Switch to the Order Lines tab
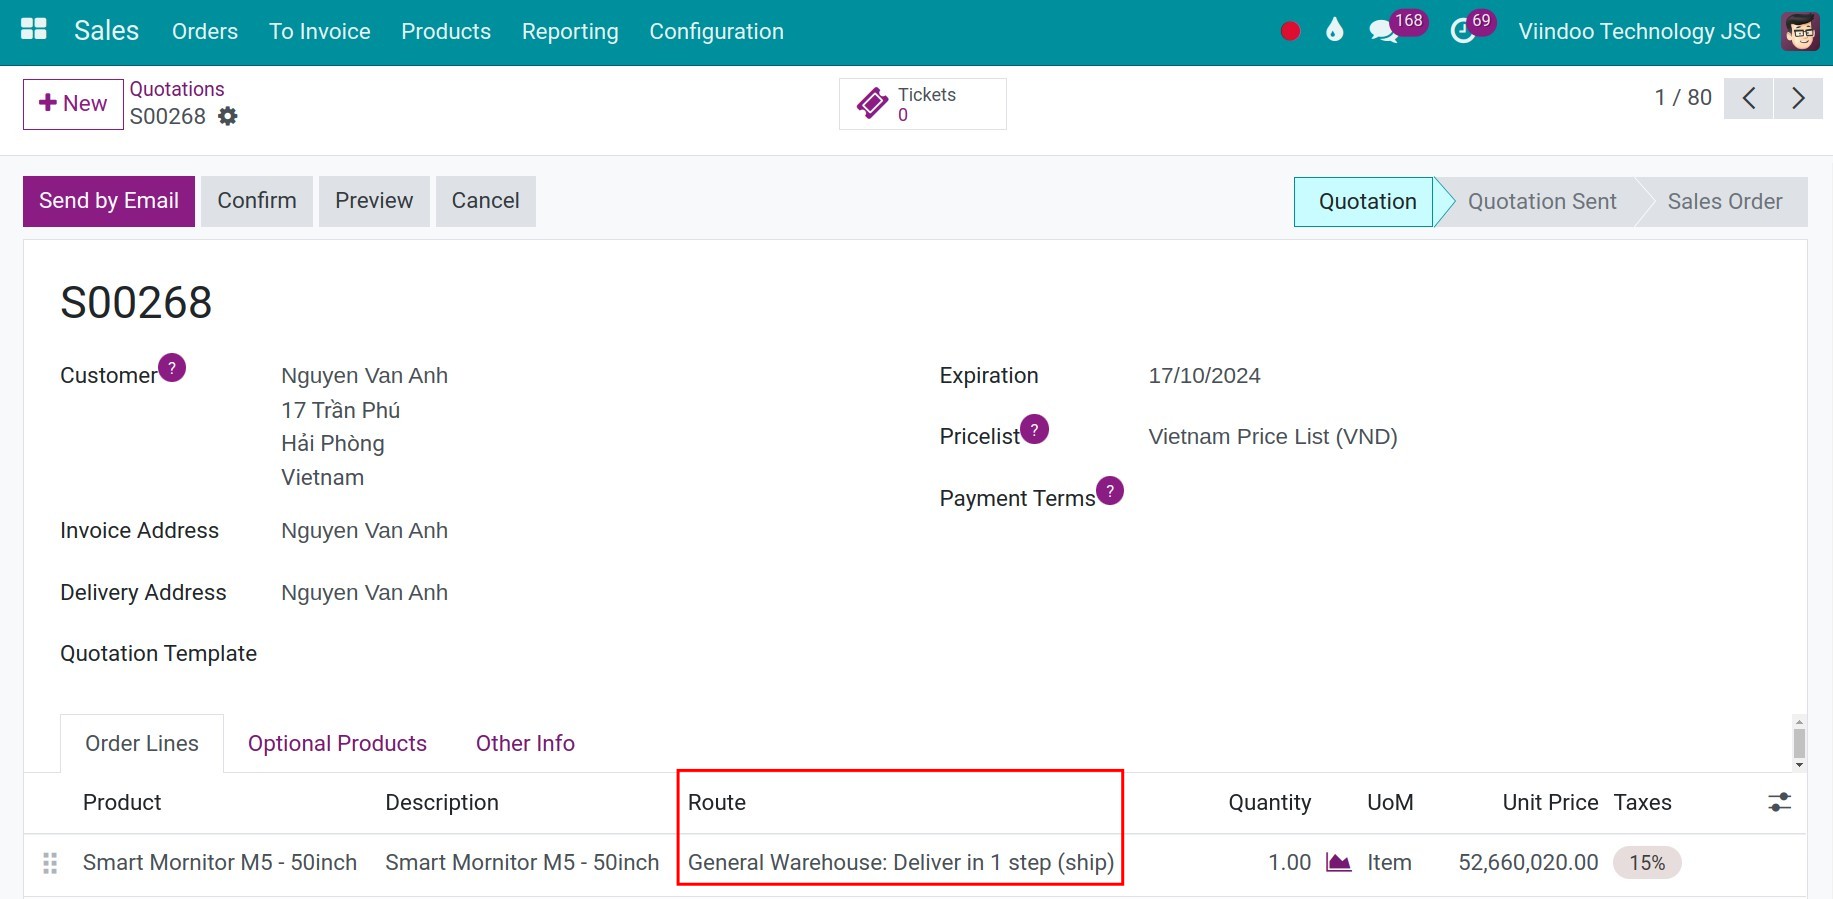The image size is (1833, 899). point(142,743)
